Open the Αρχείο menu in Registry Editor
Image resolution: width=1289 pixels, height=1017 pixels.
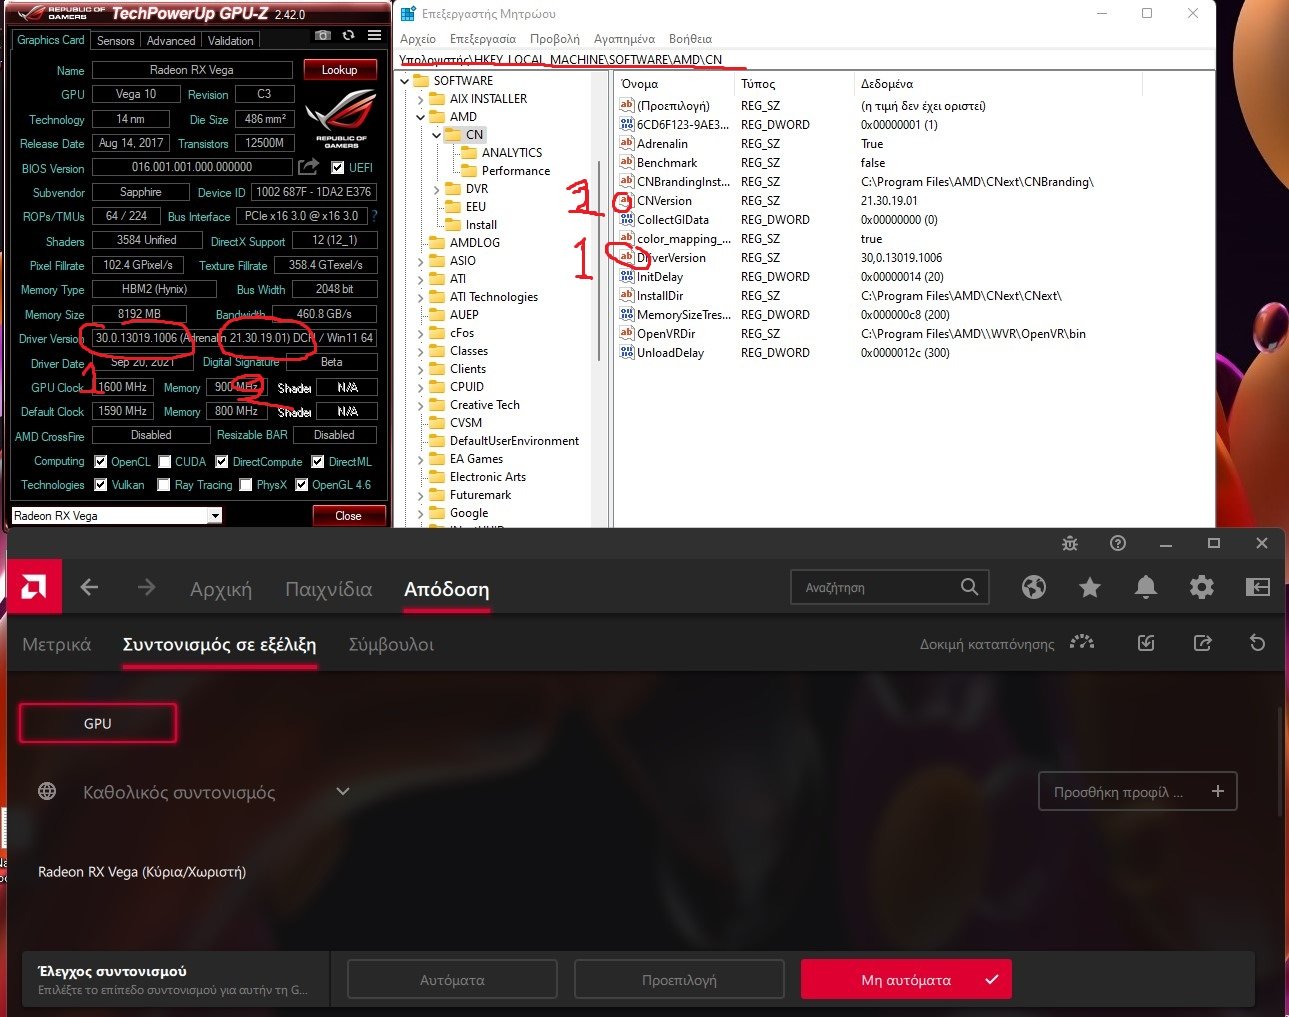pyautogui.click(x=418, y=39)
